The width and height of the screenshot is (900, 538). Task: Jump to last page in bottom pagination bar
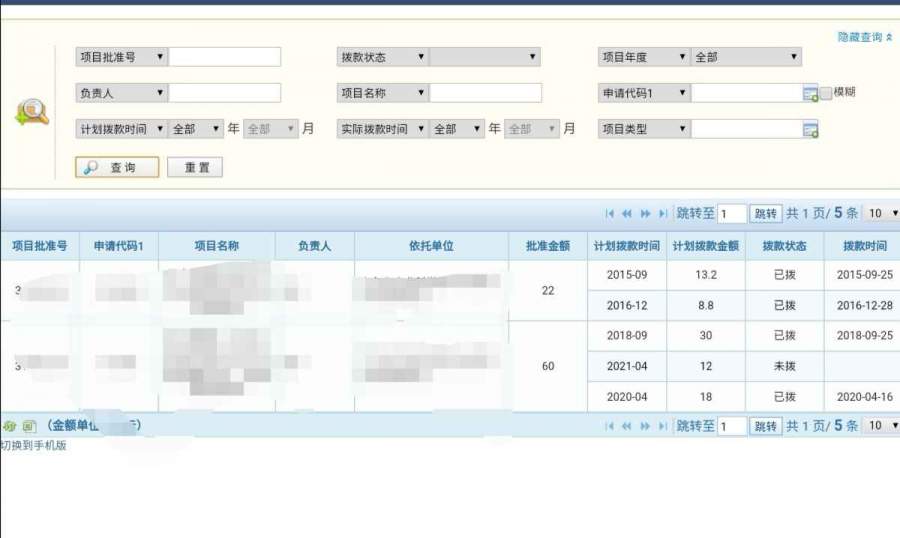663,426
